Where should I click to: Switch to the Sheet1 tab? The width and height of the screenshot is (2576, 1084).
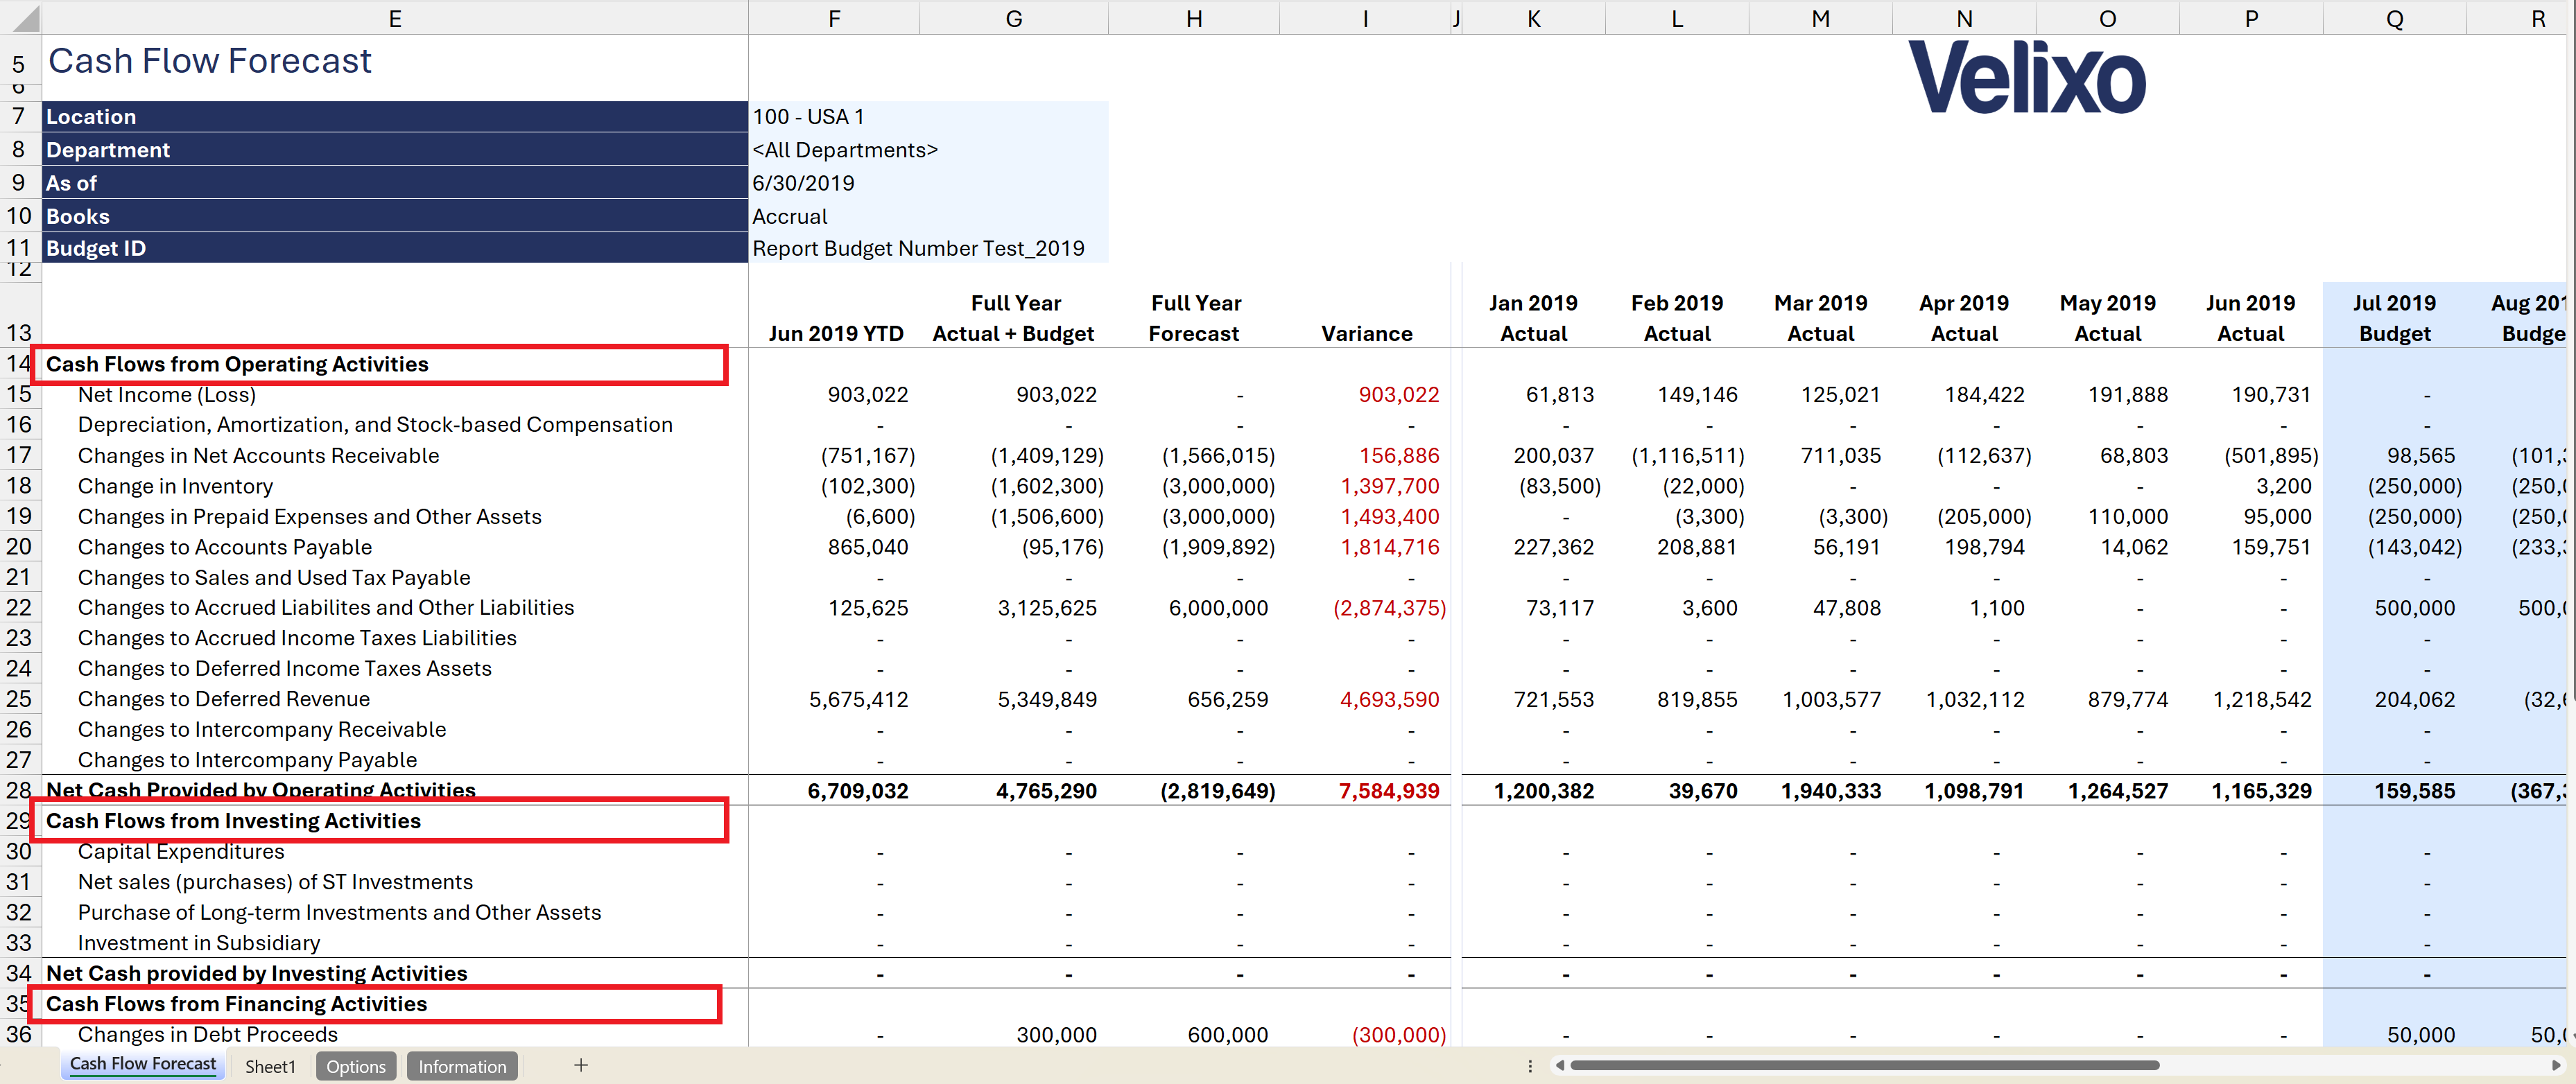tap(270, 1066)
